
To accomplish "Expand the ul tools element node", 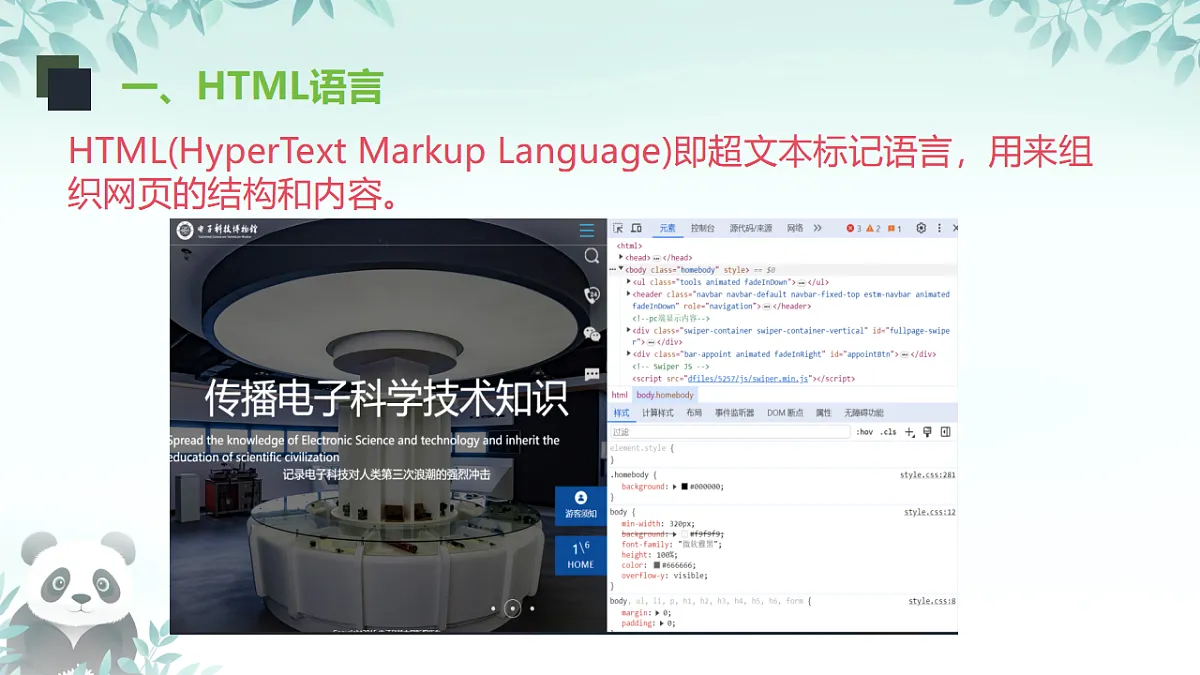I will [x=629, y=282].
